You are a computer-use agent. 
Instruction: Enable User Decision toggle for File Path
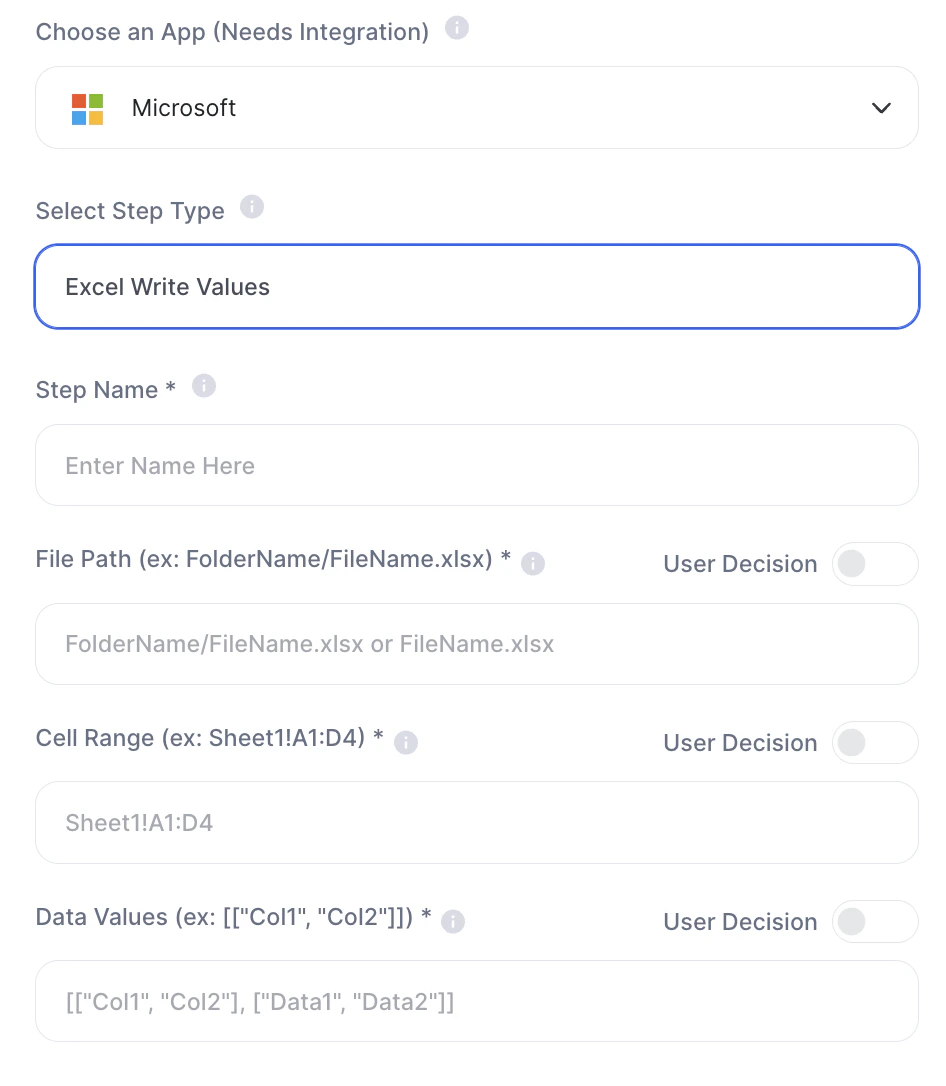coord(874,564)
